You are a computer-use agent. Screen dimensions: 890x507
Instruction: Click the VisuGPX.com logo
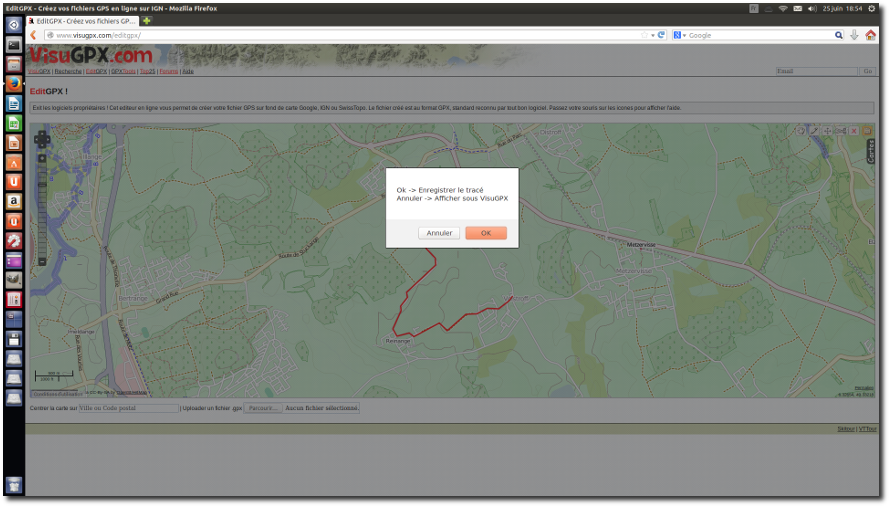pyautogui.click(x=91, y=56)
